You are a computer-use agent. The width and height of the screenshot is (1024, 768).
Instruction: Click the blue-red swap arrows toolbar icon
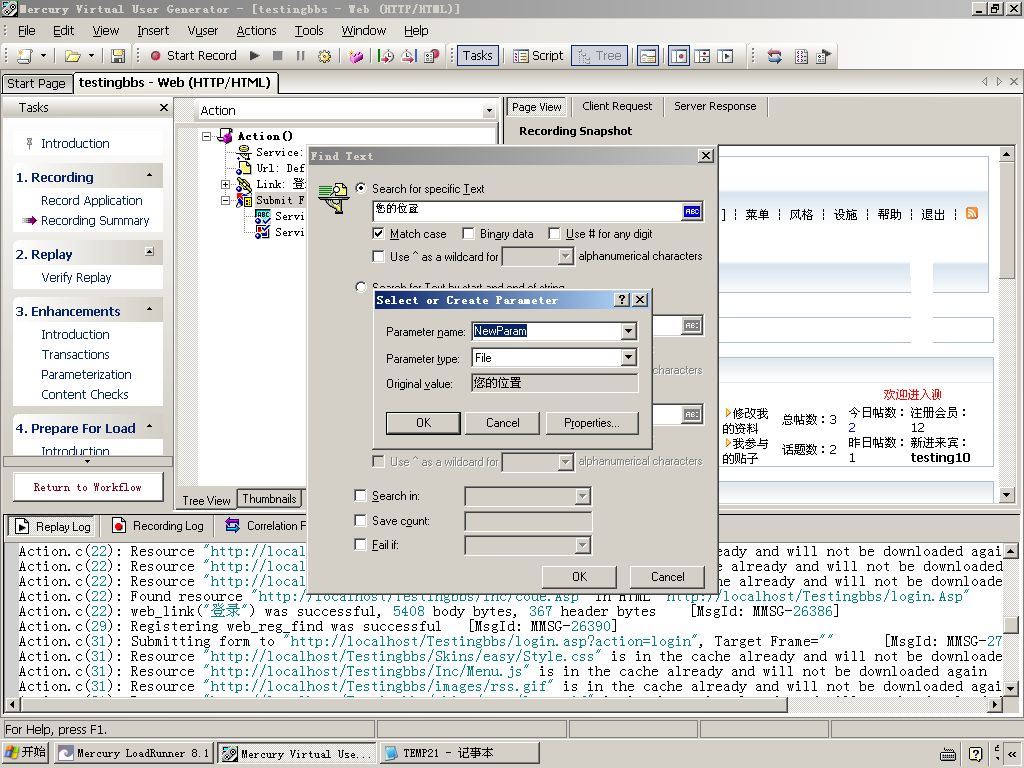tap(775, 56)
